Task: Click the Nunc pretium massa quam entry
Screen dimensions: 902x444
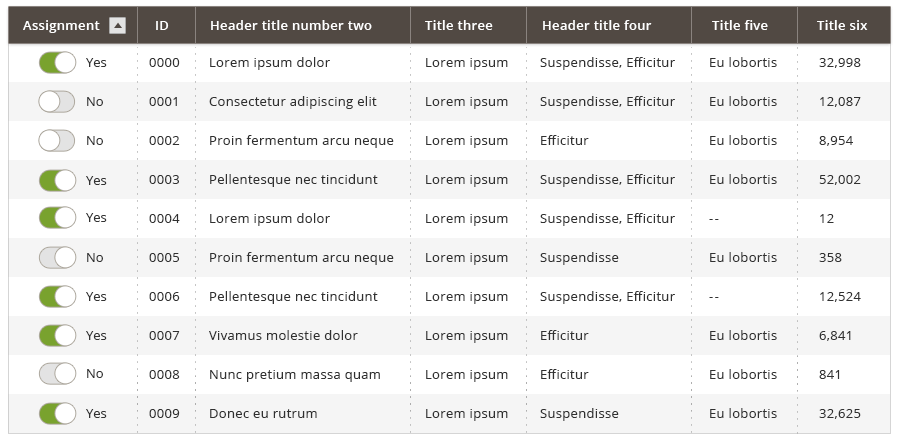Action: pos(295,374)
